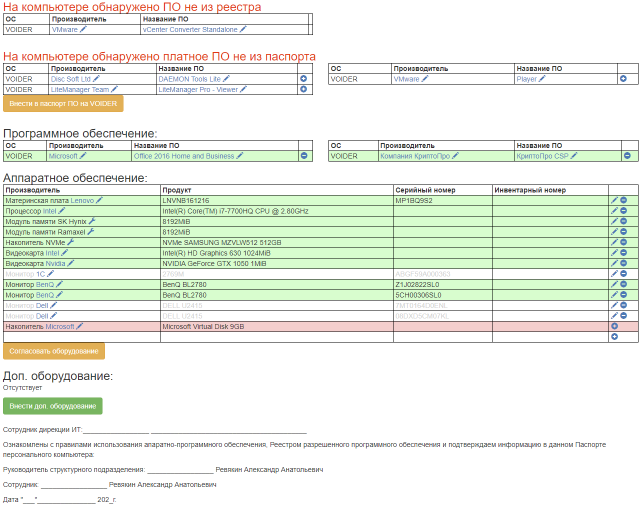Image resolution: width=639 pixels, height=516 pixels.
Task: Remove Office 2016 Home and Business entry
Action: 304,156
